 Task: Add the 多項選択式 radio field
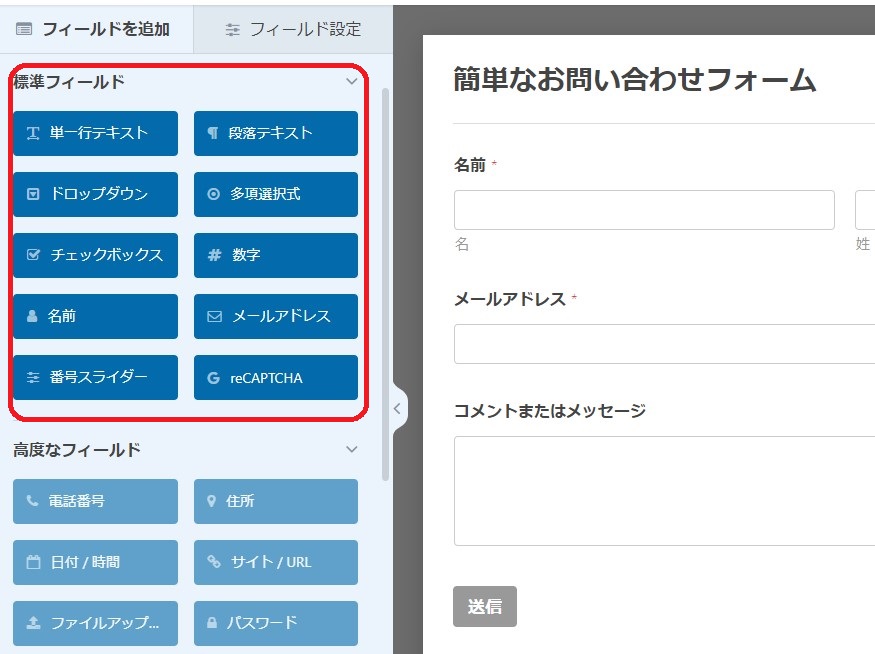click(276, 194)
